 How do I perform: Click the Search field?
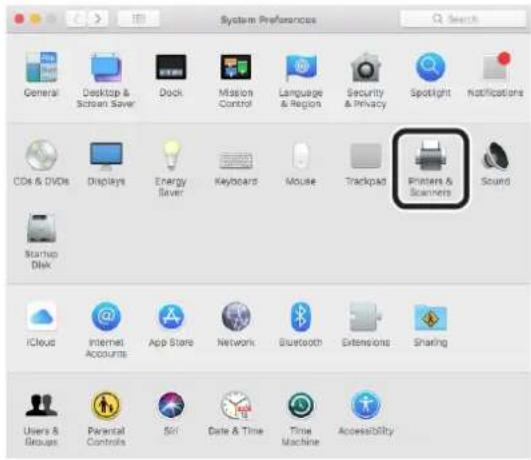463,19
